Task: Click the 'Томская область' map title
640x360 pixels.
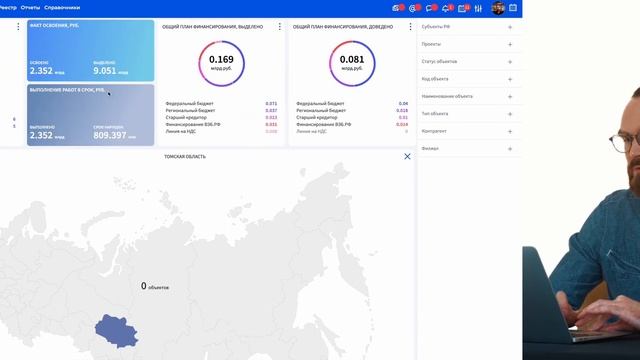Action: pyautogui.click(x=185, y=157)
